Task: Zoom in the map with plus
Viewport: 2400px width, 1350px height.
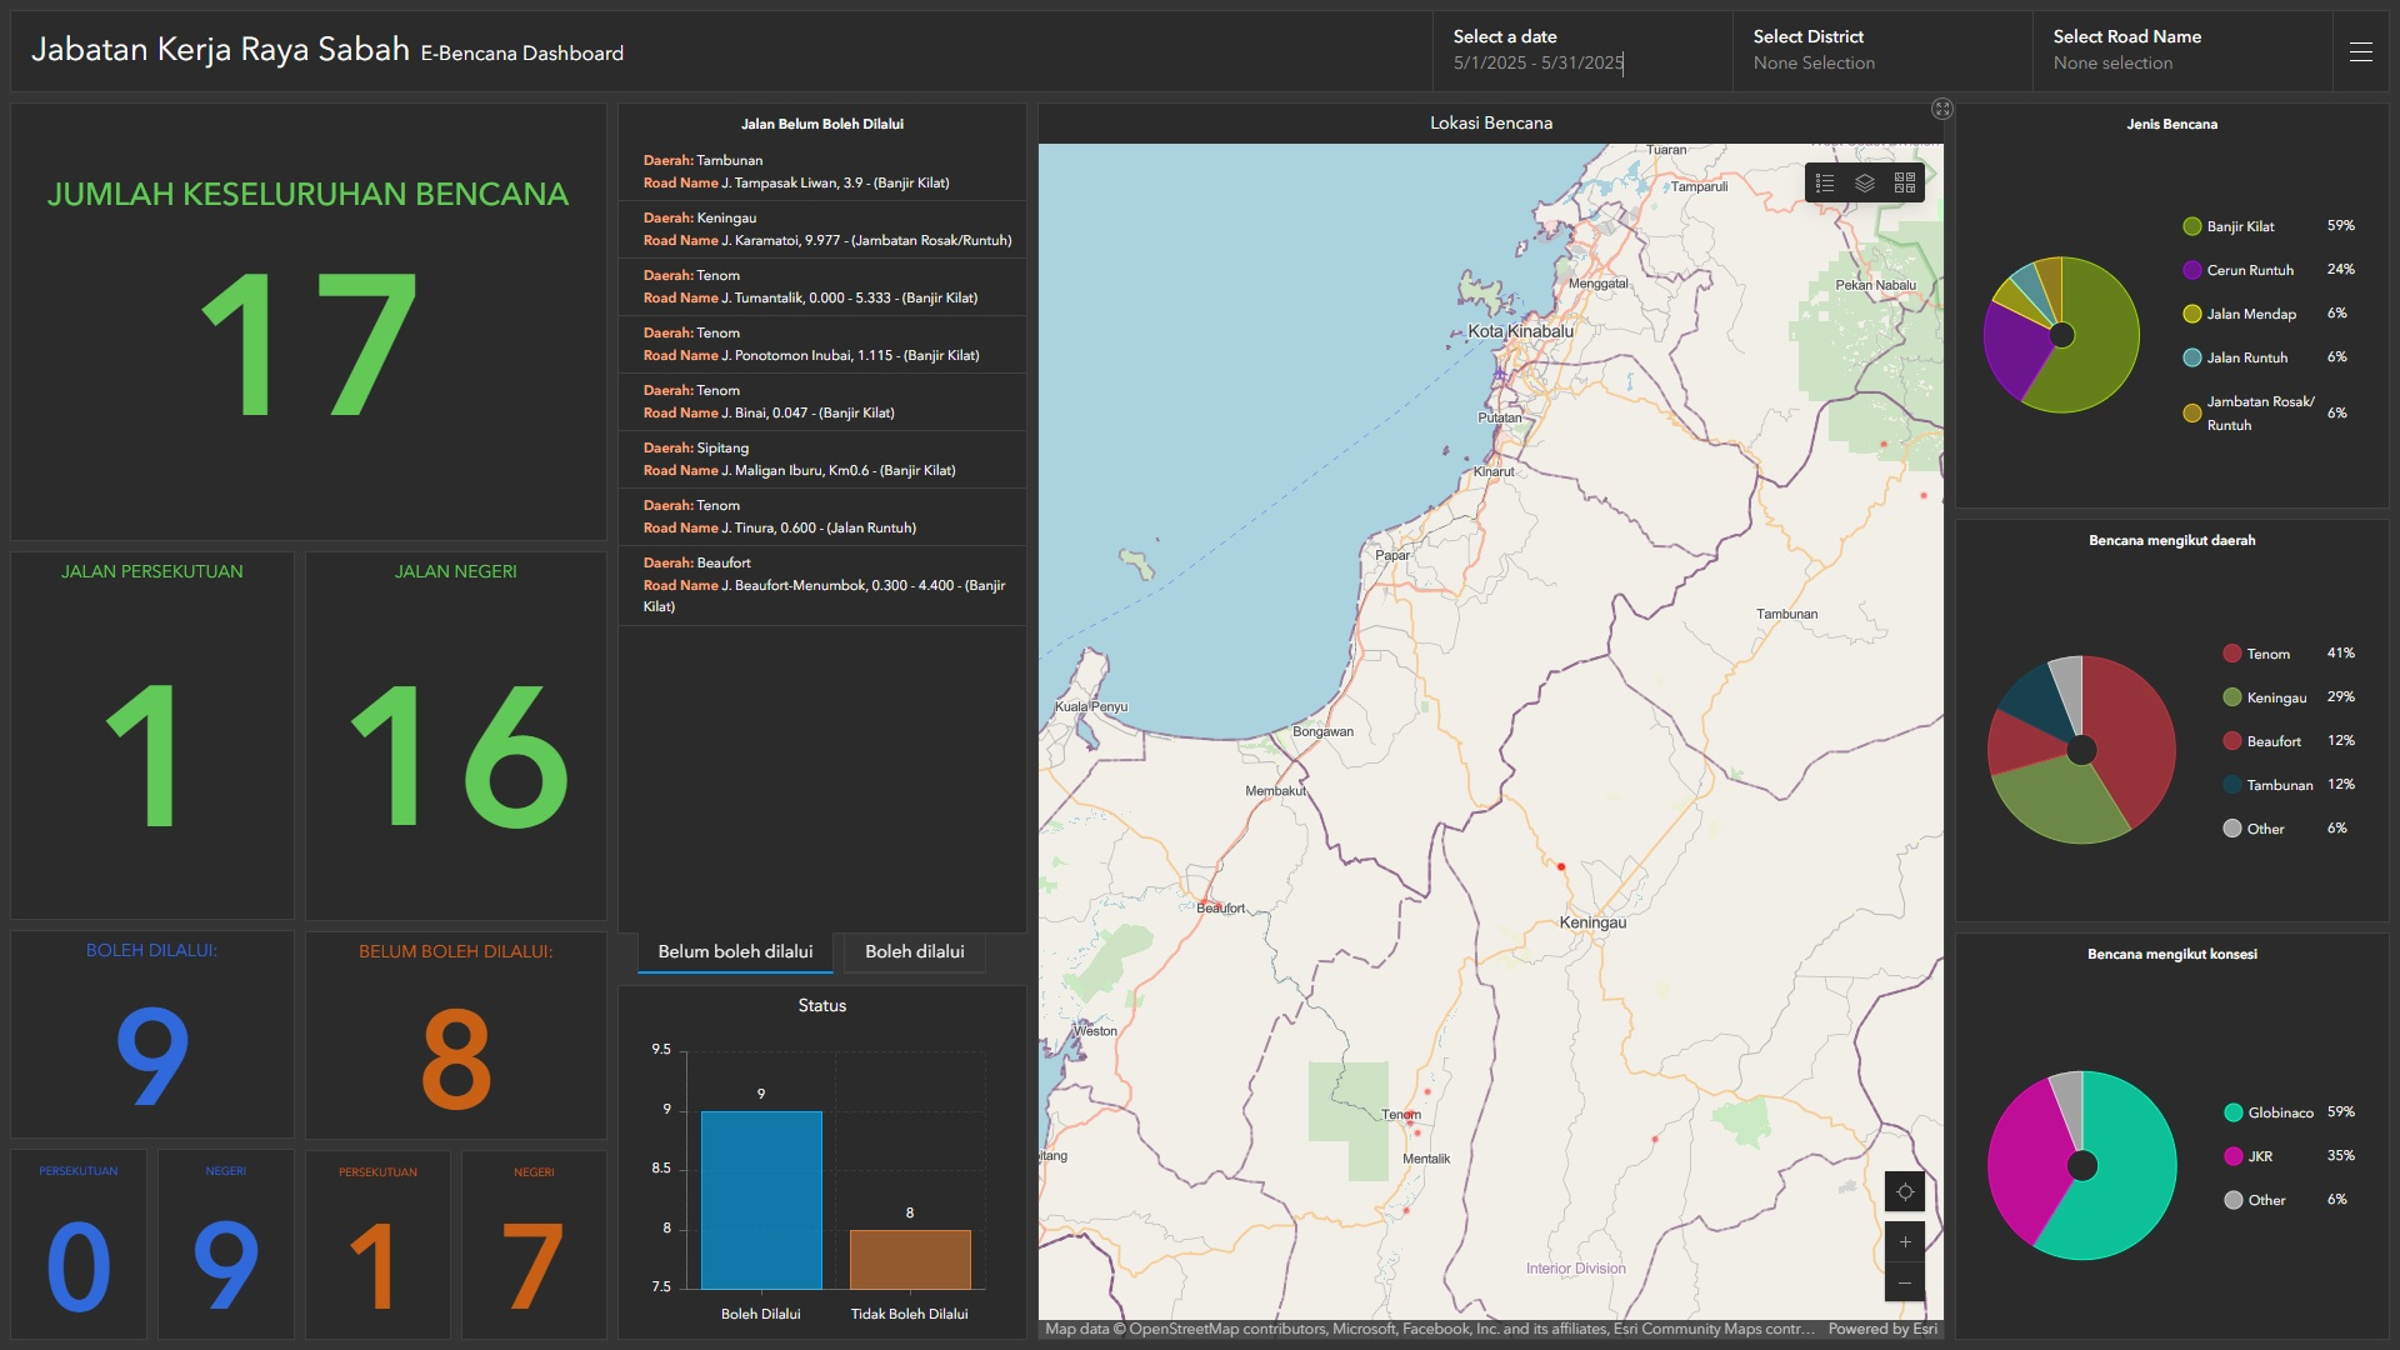Action: point(1905,1242)
